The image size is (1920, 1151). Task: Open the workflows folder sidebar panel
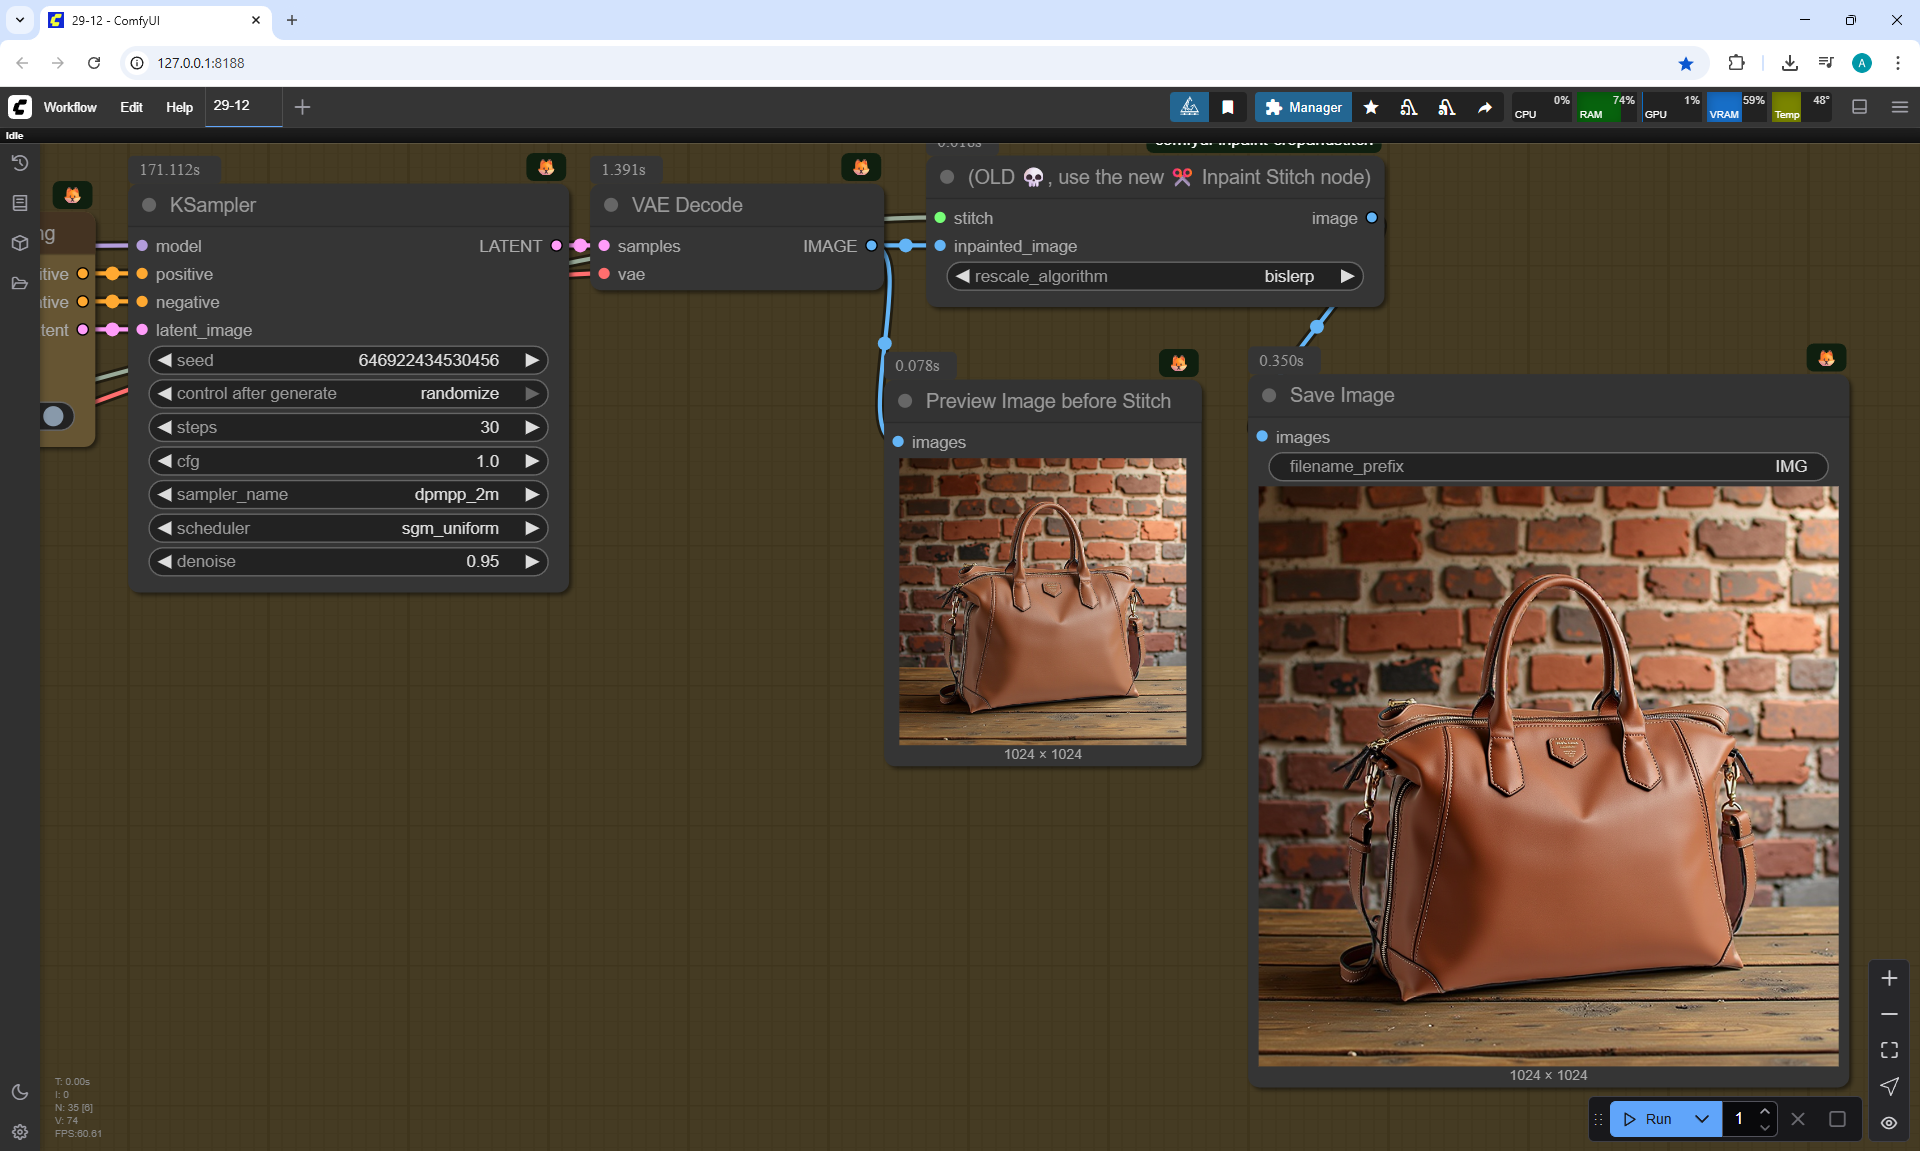click(x=20, y=283)
